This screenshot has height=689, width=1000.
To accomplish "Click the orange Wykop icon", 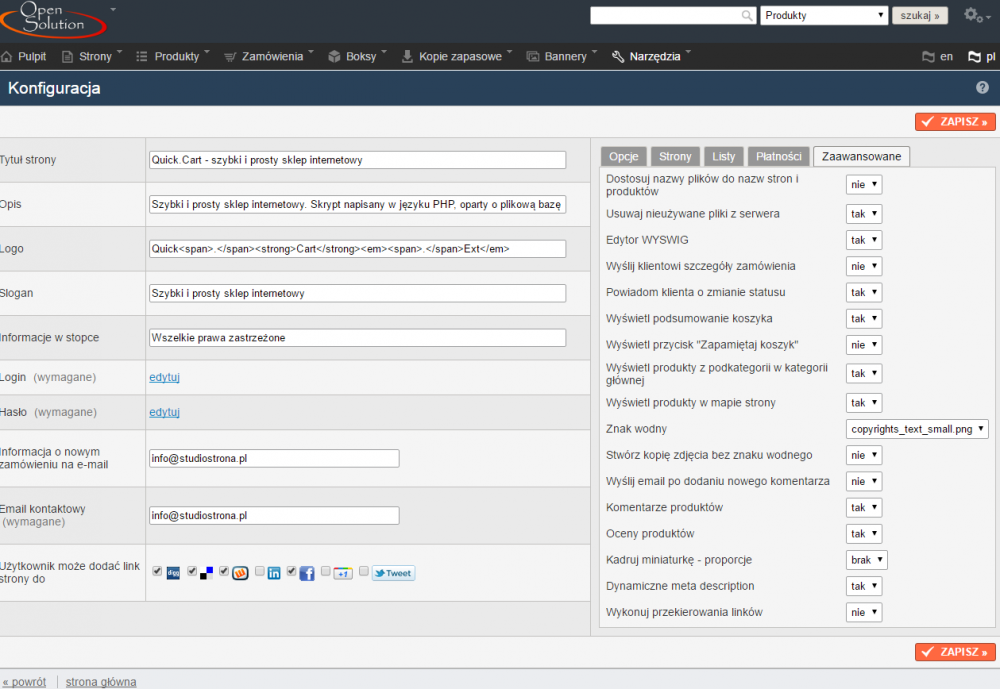I will pos(240,573).
